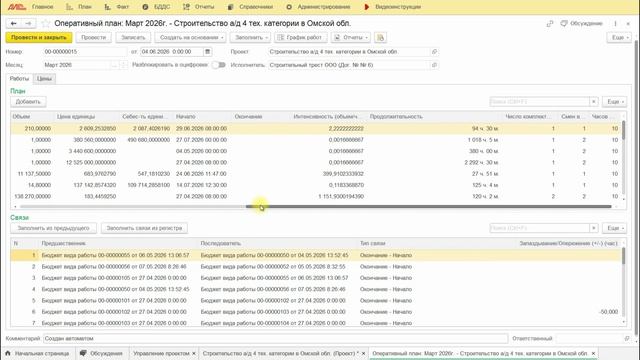Viewport: 640px width, 360px height.
Task: Open the Справочники menu
Action: [x=251, y=7]
